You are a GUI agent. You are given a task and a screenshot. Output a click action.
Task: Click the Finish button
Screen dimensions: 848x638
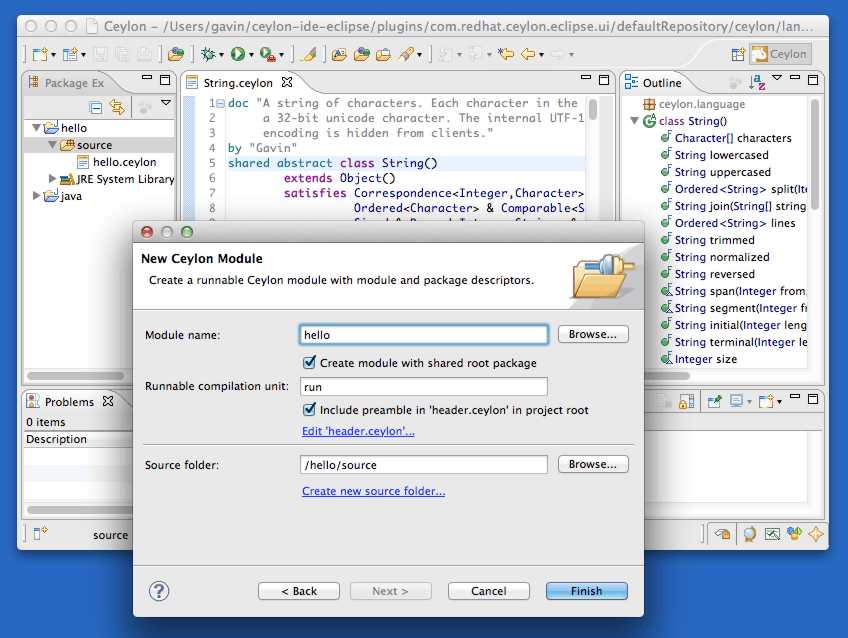point(587,591)
